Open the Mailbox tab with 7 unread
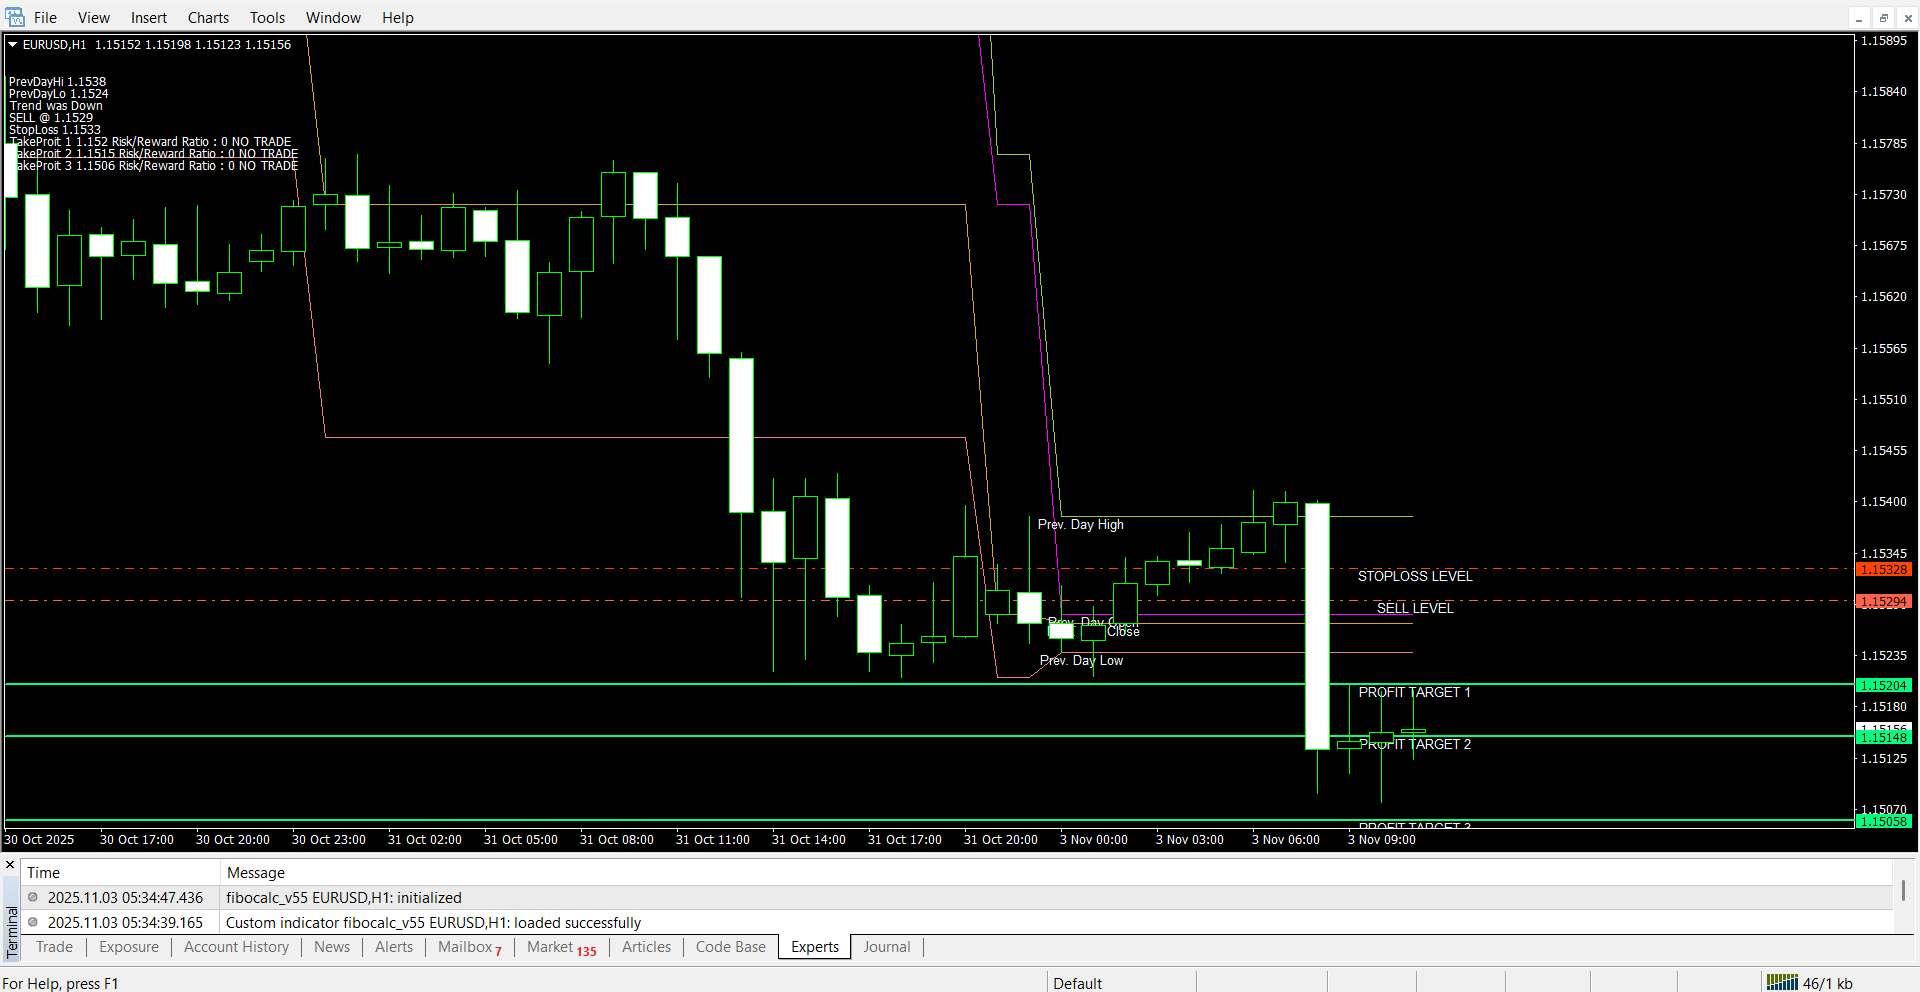Image resolution: width=1920 pixels, height=992 pixels. point(469,947)
